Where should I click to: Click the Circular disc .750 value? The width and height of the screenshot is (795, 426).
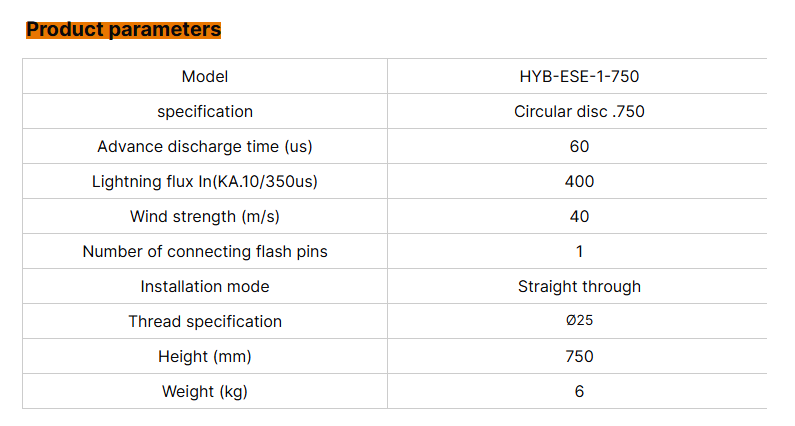tap(579, 112)
